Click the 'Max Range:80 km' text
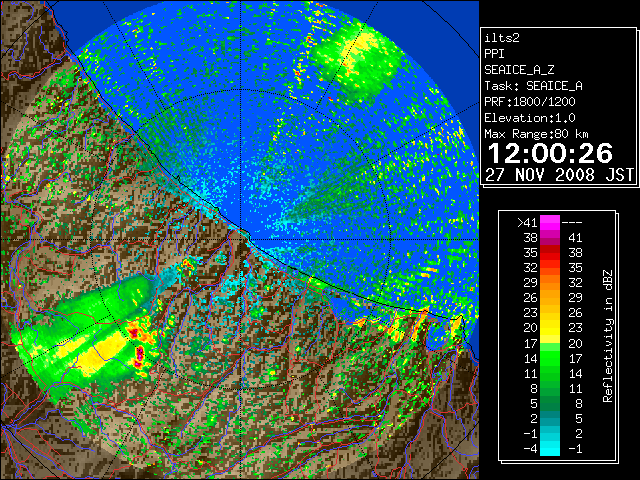The image size is (640, 480). coord(536,134)
